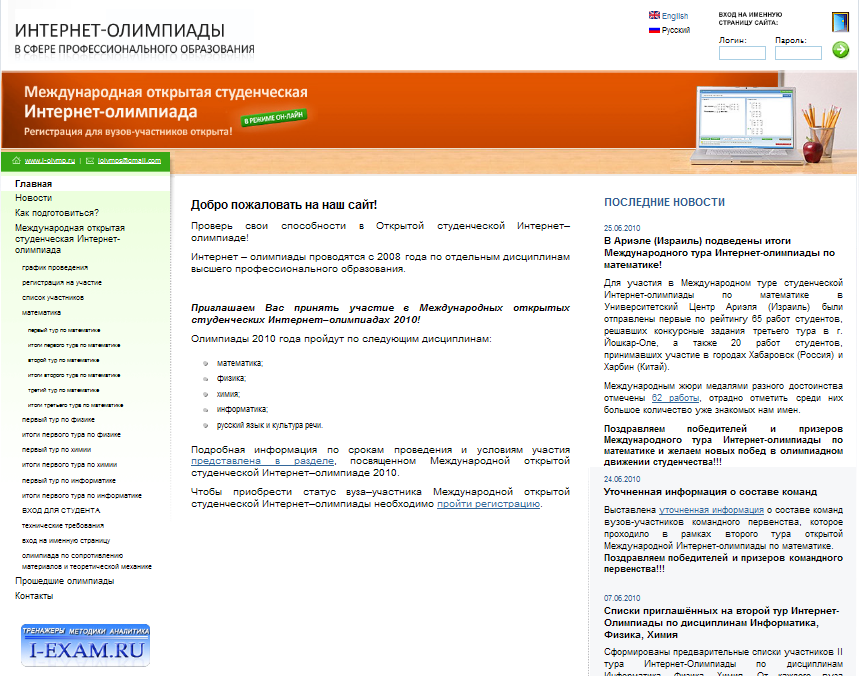This screenshot has height=676, width=859.
Task: Click the Russian flag icon
Action: pyautogui.click(x=654, y=30)
